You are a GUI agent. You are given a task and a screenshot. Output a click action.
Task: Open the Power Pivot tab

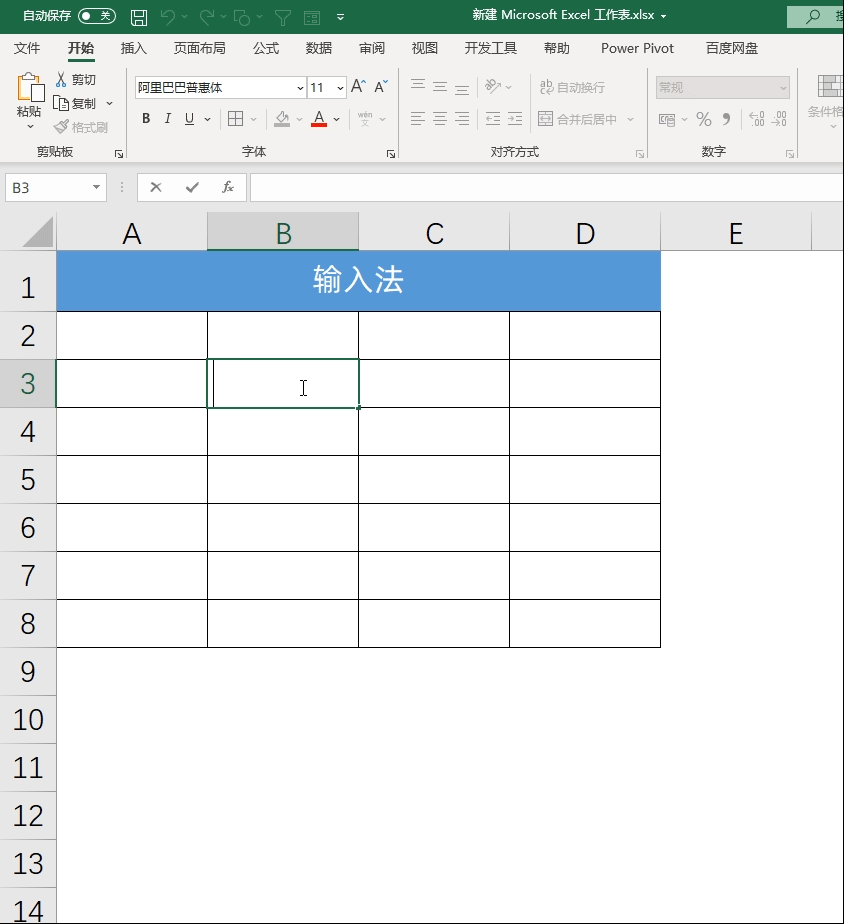click(x=637, y=47)
